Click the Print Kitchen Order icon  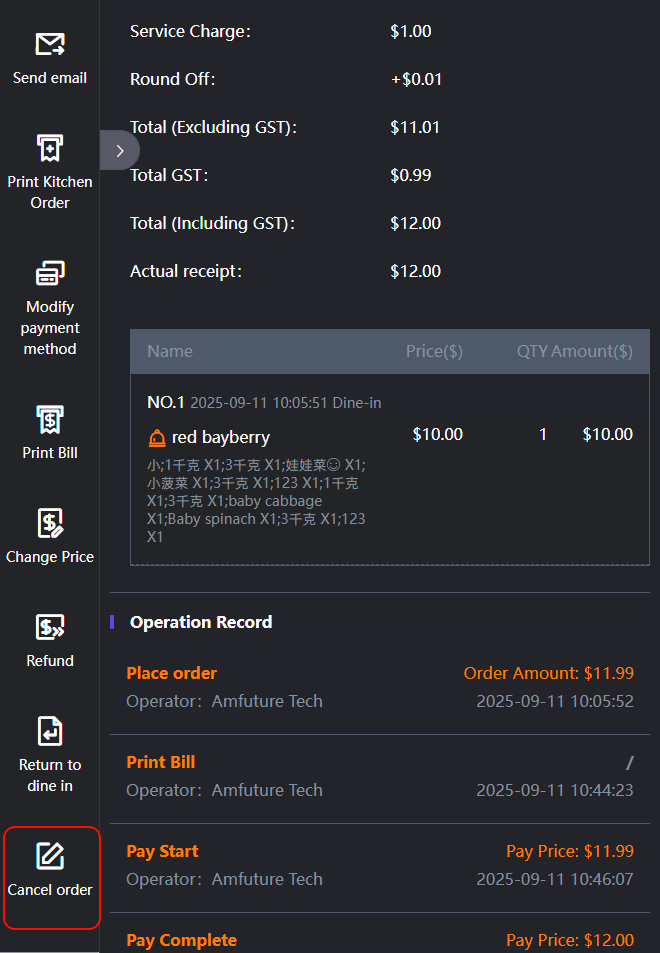(50, 148)
